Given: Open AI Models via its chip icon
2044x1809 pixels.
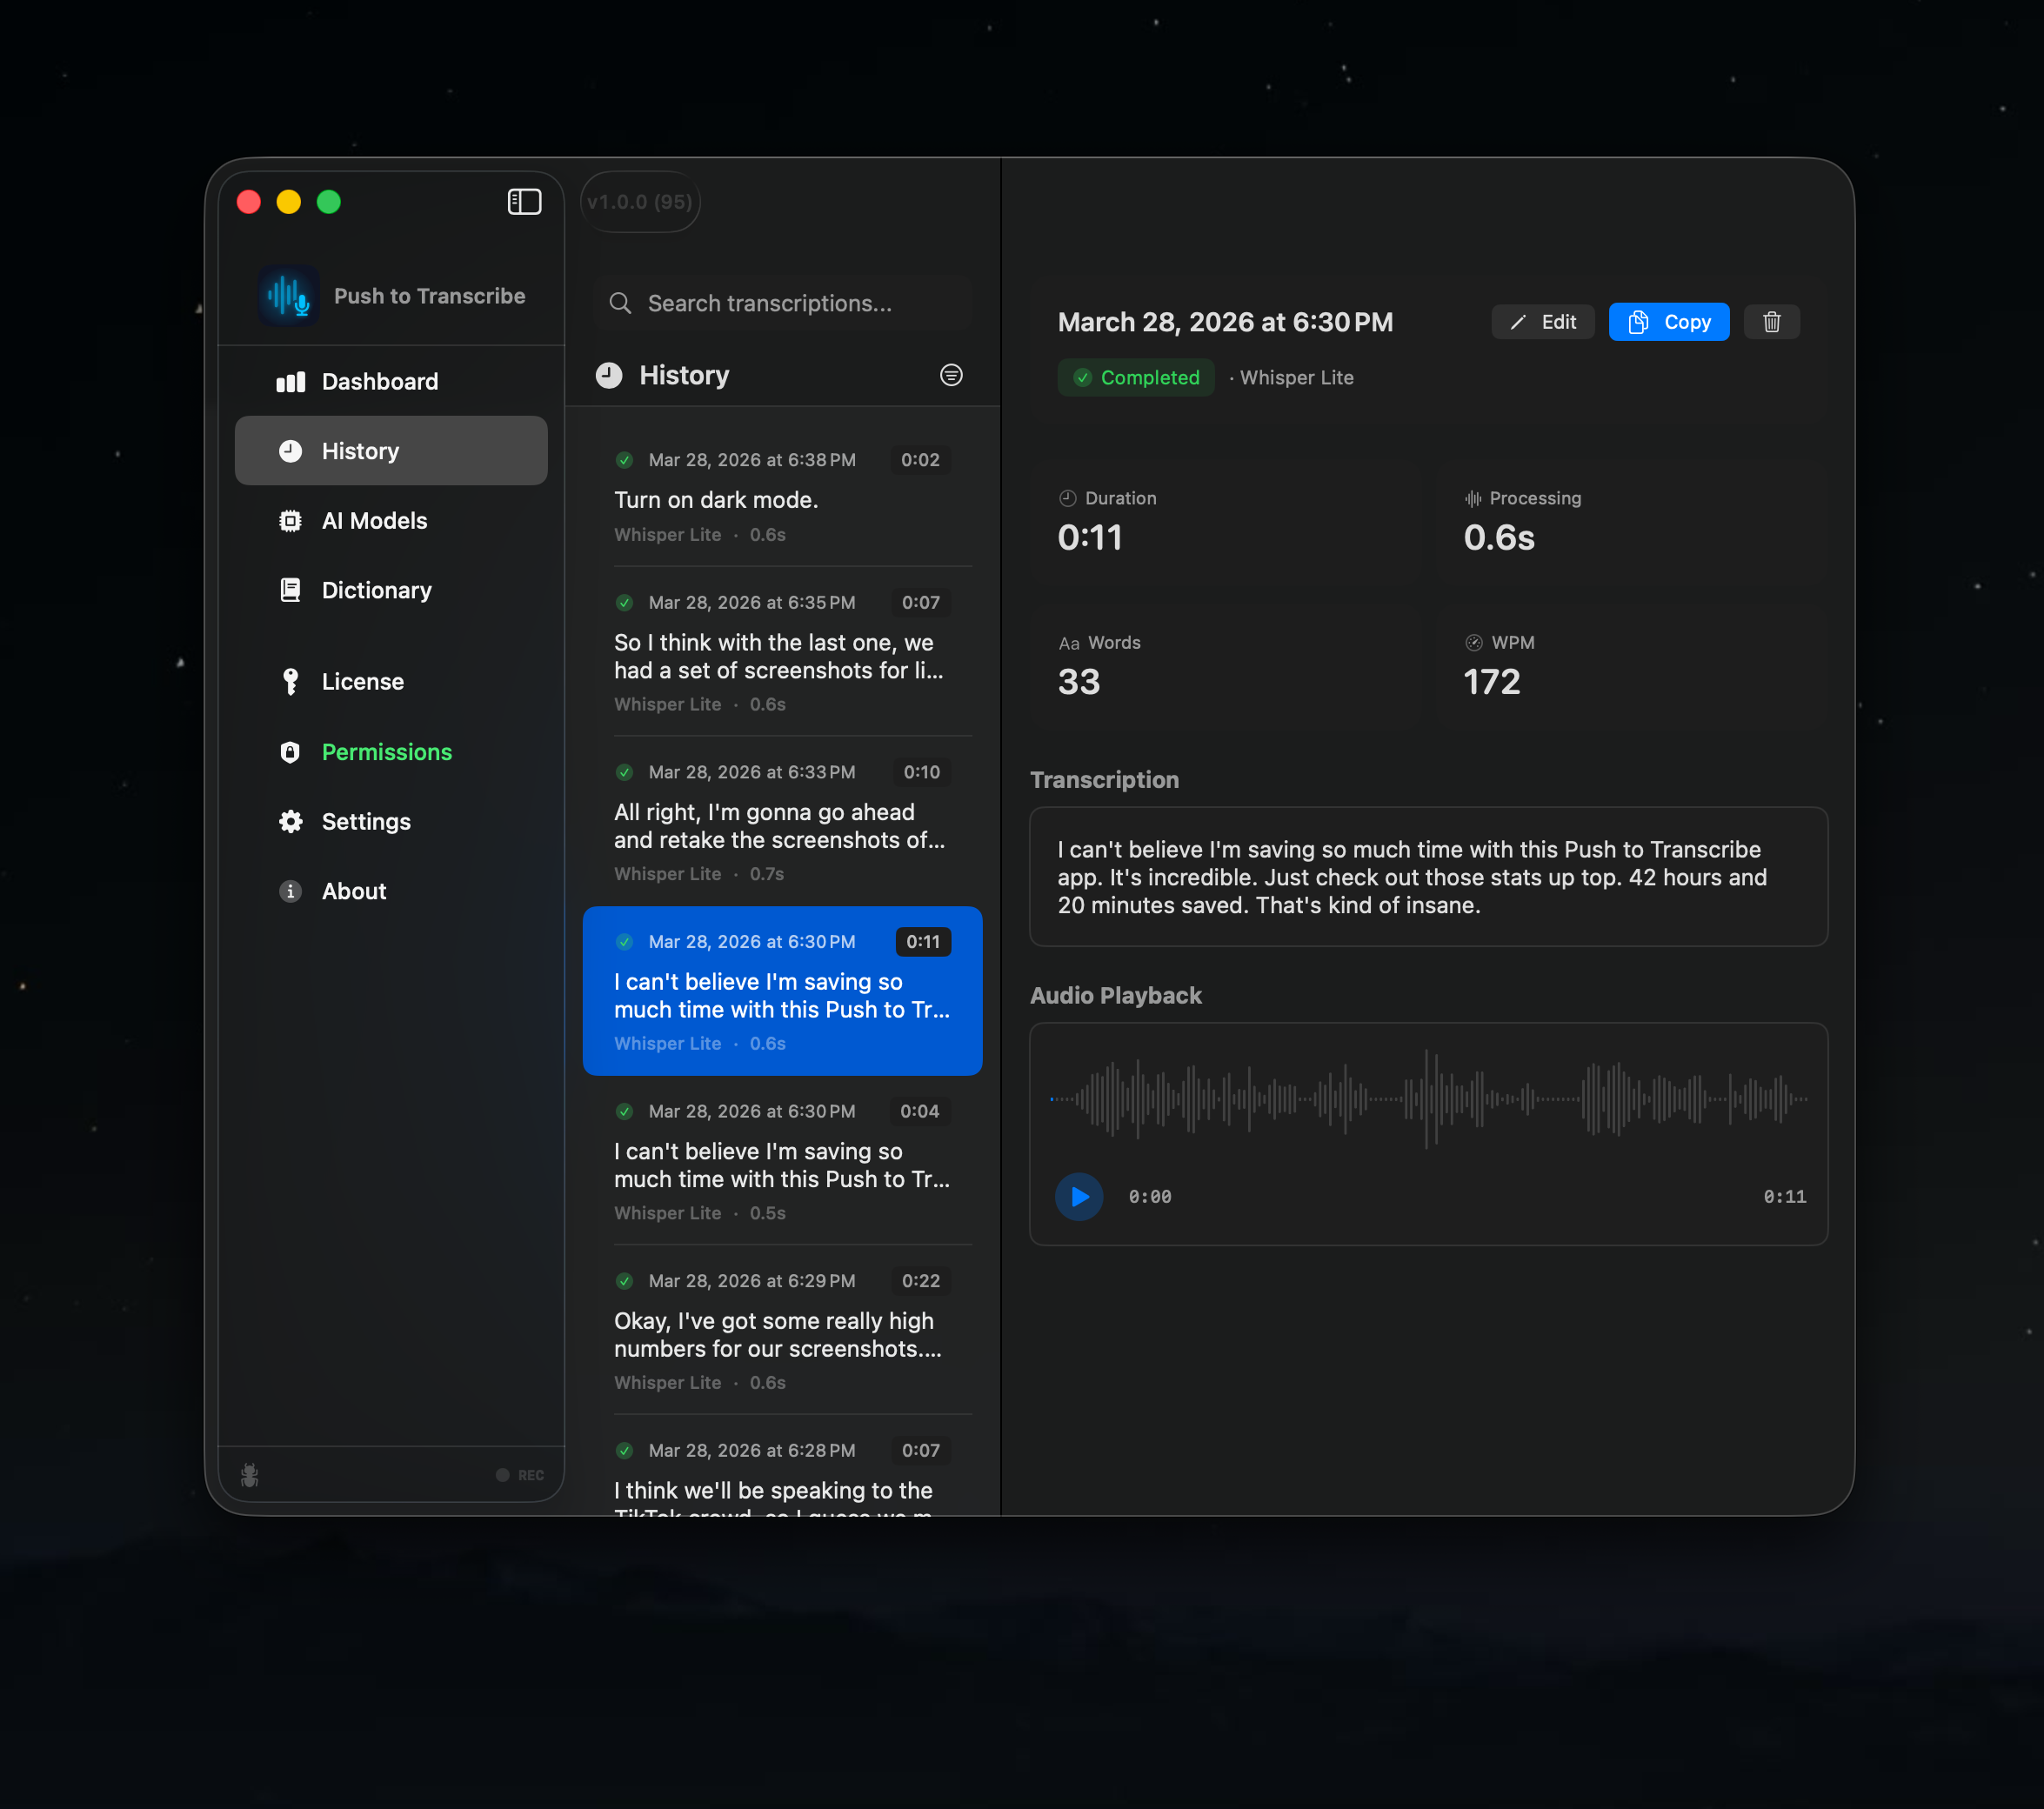Looking at the screenshot, I should 290,520.
